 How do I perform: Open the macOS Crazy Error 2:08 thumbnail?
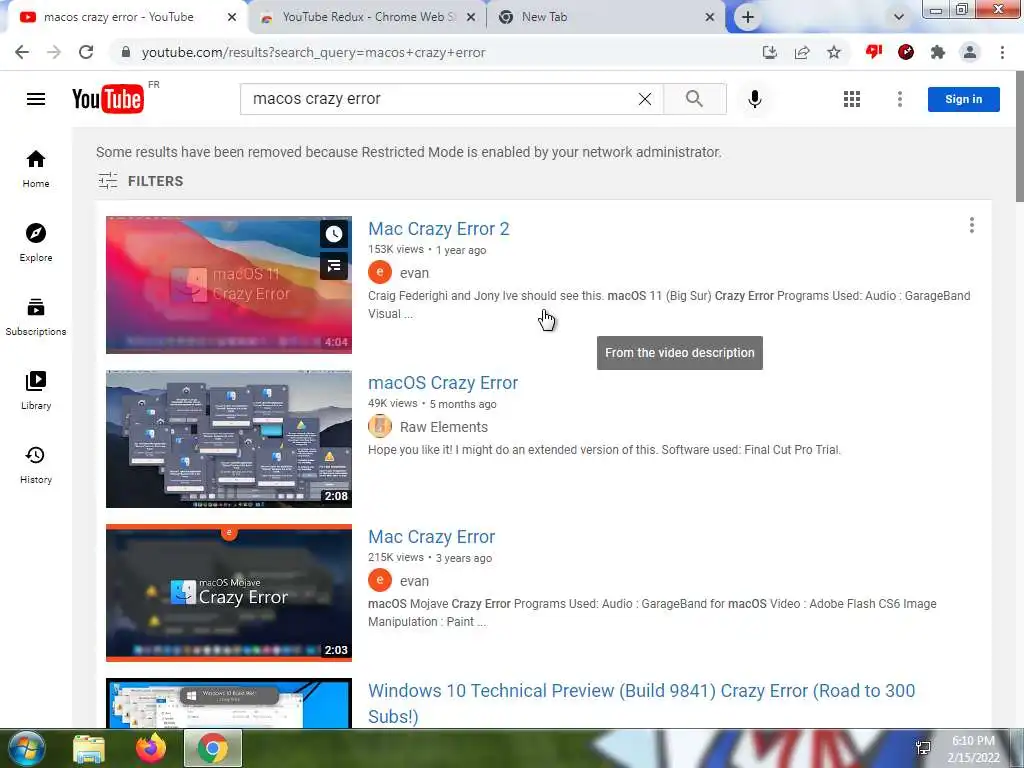point(229,439)
